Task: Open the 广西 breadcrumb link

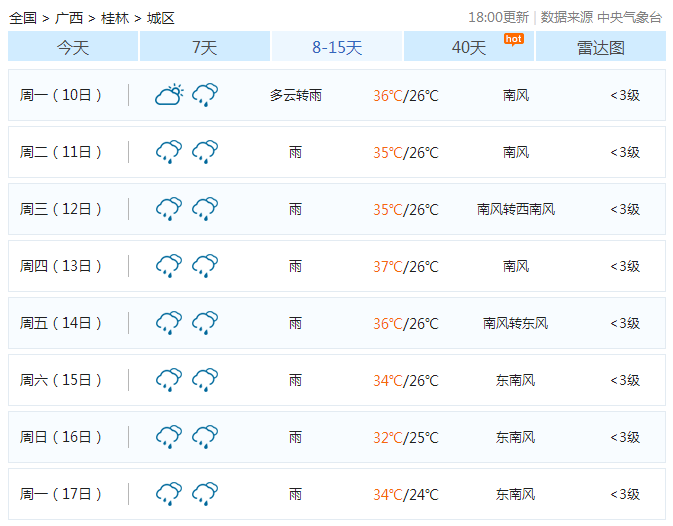Action: pos(69,18)
